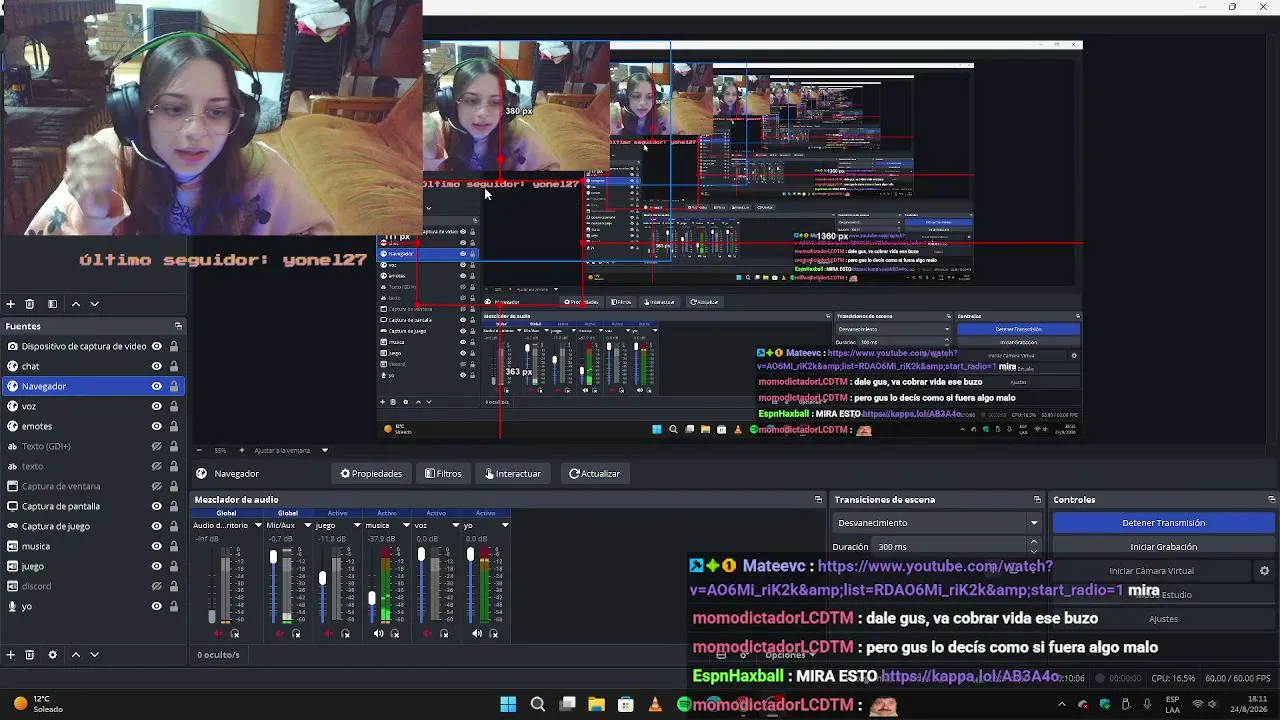Hide the chat source
1280x720 pixels.
click(x=157, y=366)
